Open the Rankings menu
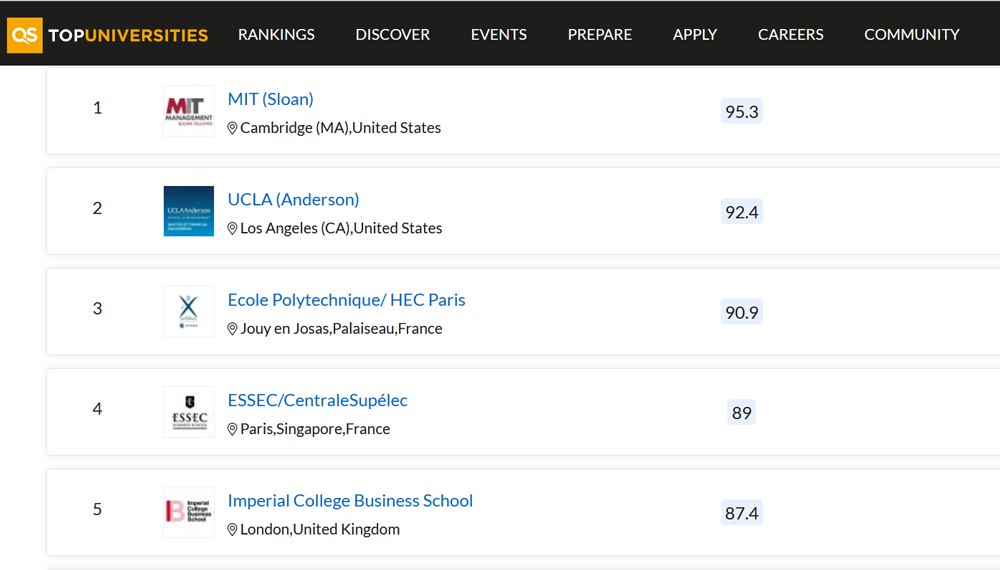The image size is (1000, 570). click(276, 34)
